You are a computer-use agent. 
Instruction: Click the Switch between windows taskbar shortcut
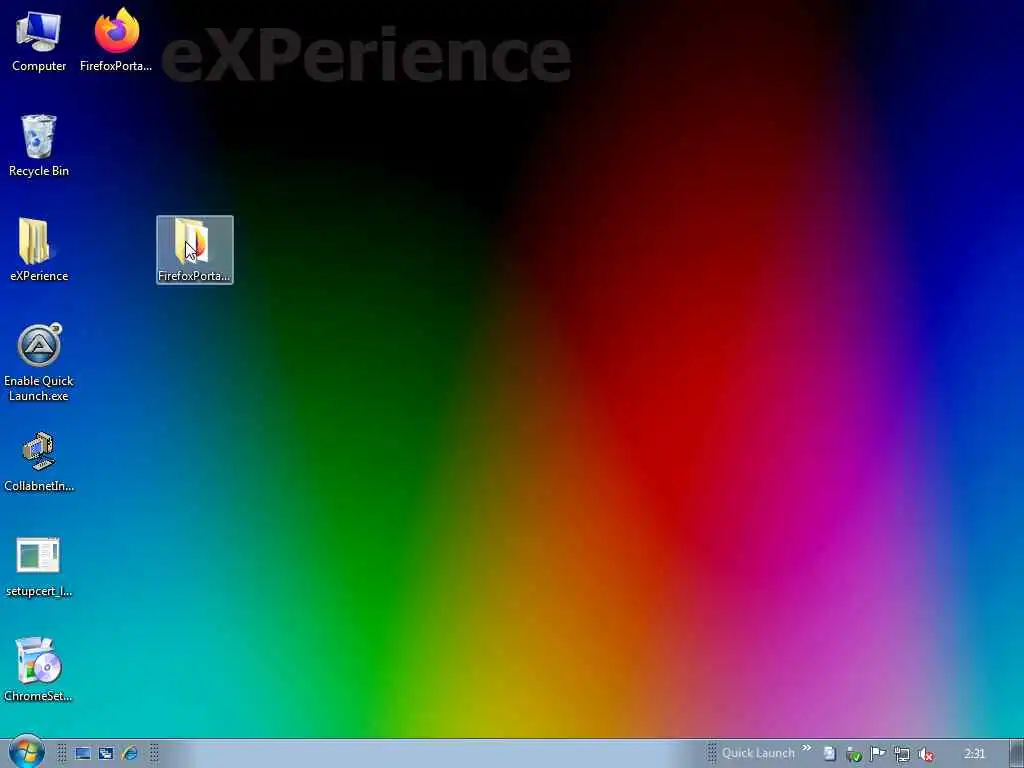coord(106,754)
